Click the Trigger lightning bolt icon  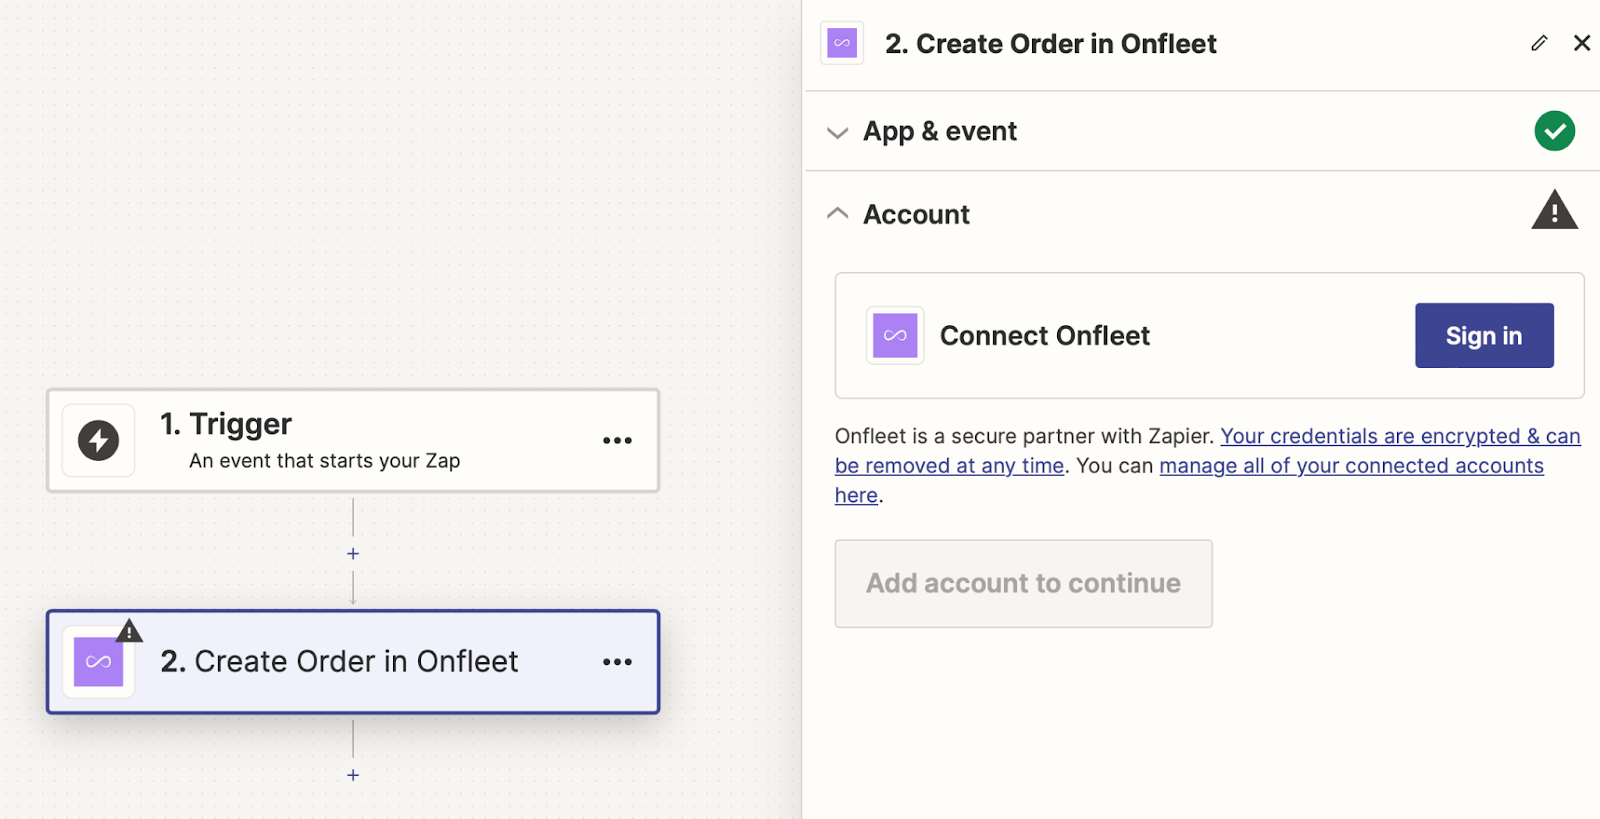click(x=98, y=440)
